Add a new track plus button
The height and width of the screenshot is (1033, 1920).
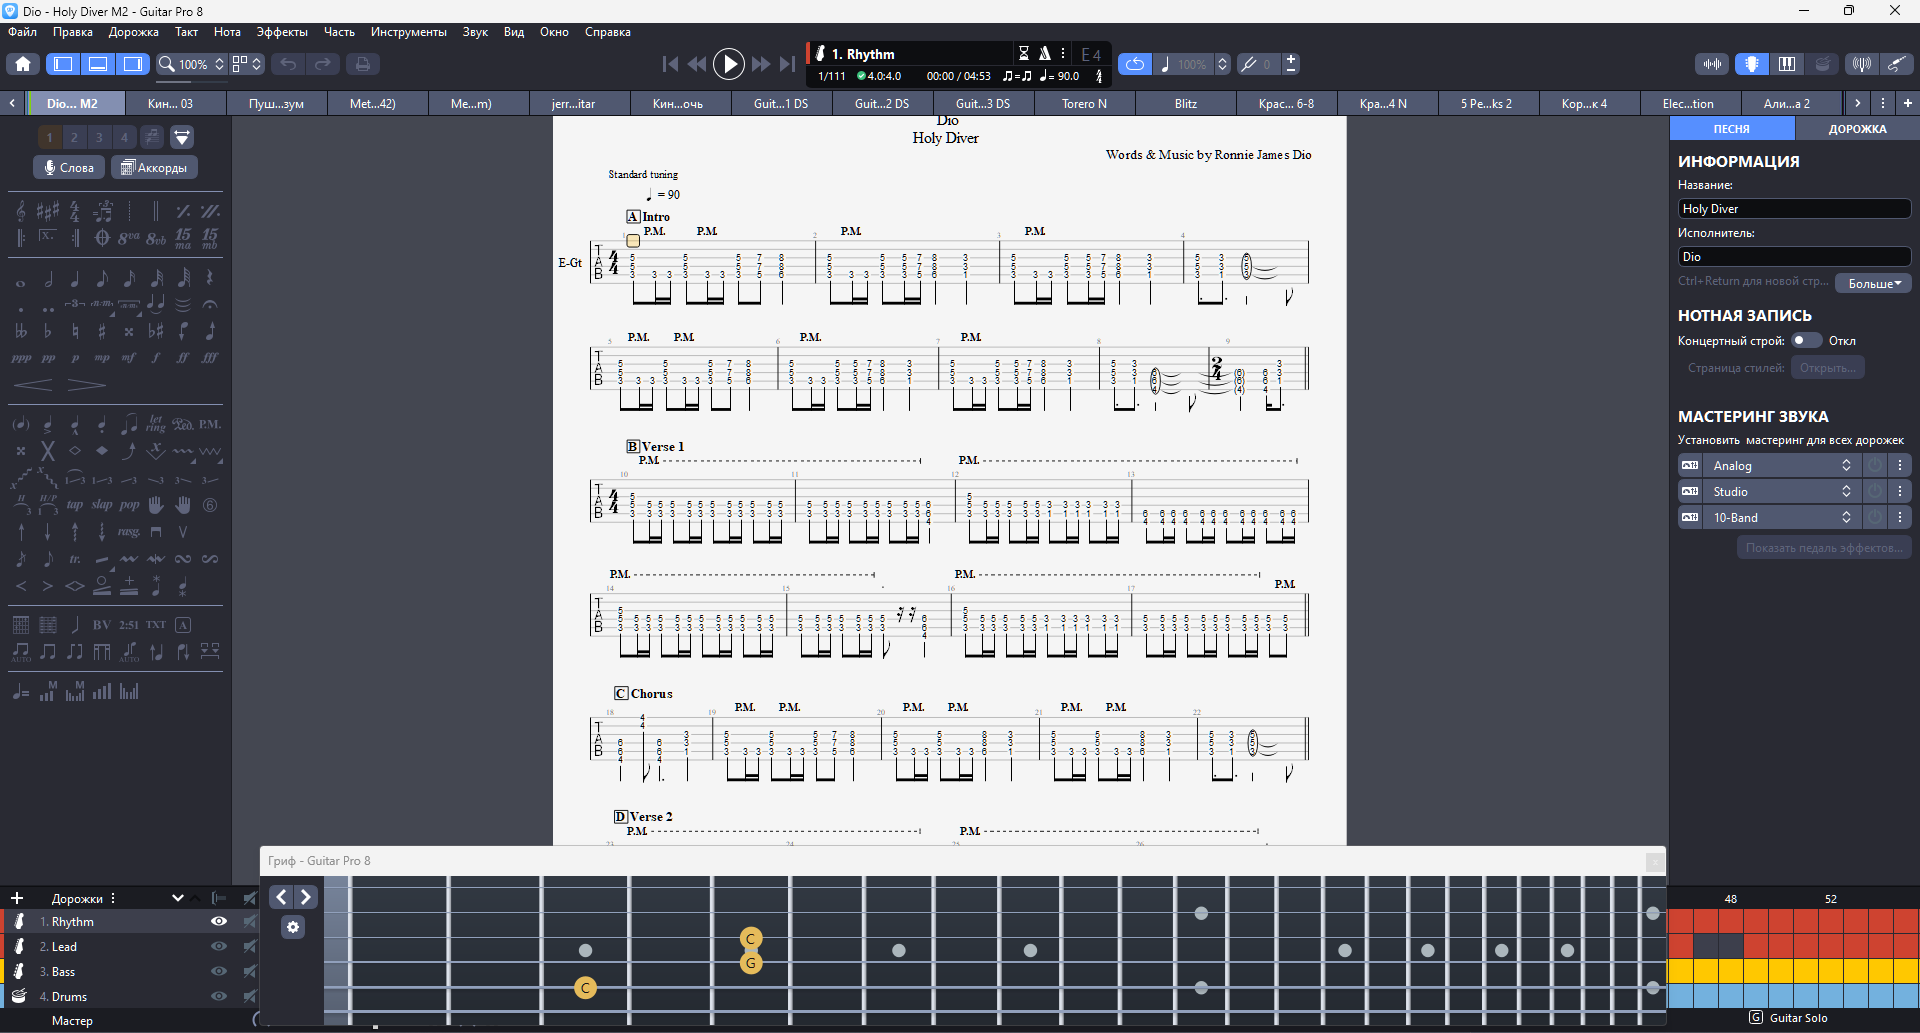[x=17, y=898]
